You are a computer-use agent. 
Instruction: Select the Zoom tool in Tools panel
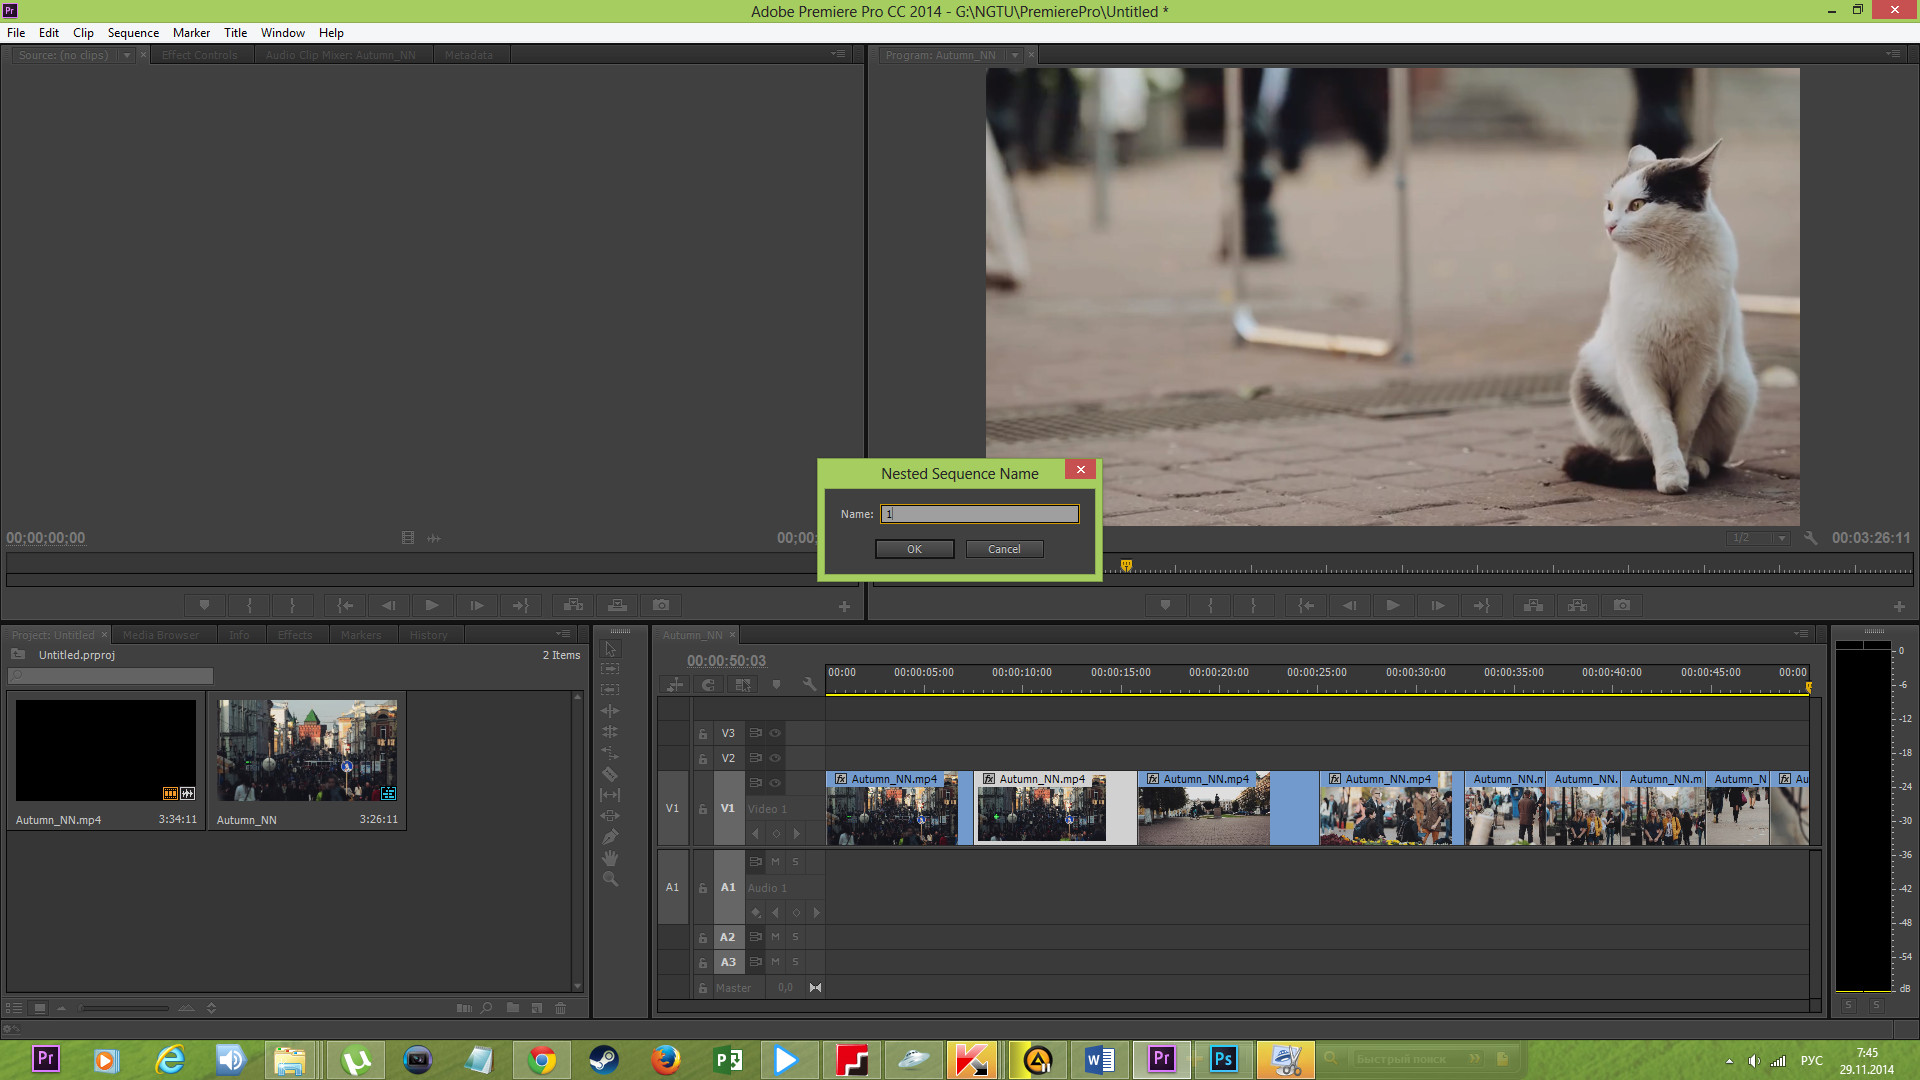pyautogui.click(x=611, y=879)
